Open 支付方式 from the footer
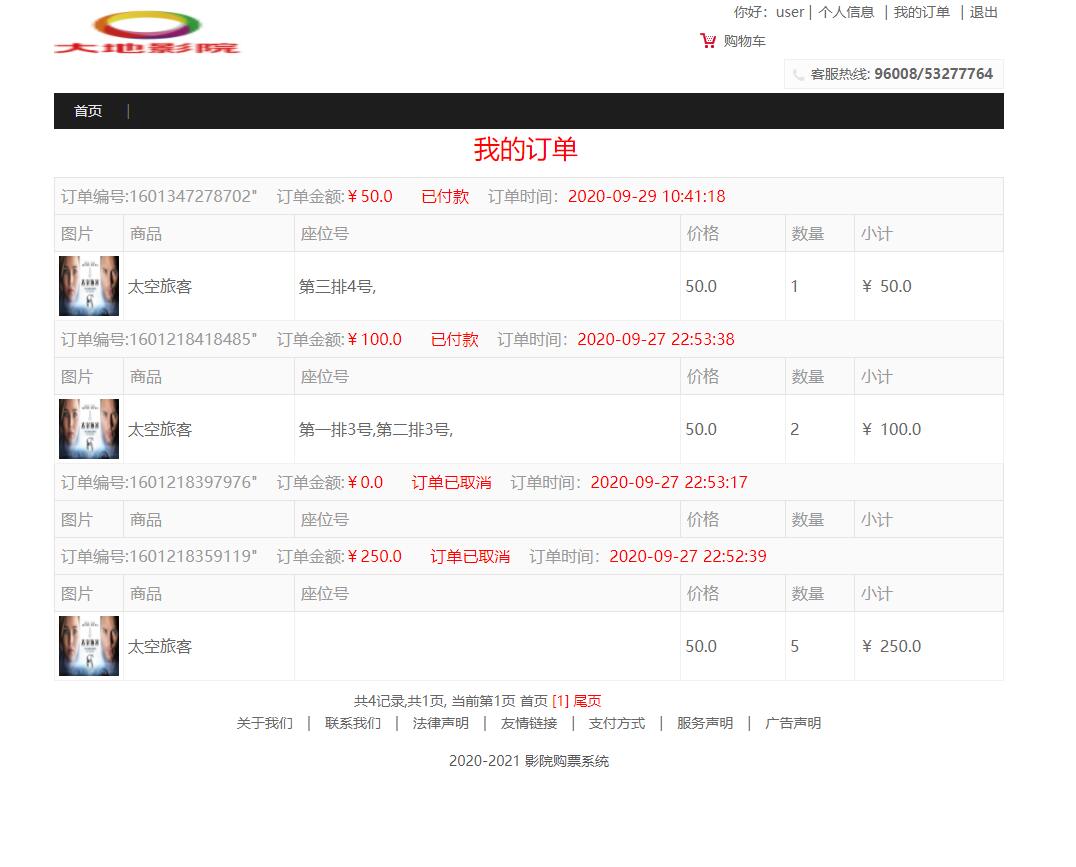This screenshot has width=1076, height=867. pos(617,722)
